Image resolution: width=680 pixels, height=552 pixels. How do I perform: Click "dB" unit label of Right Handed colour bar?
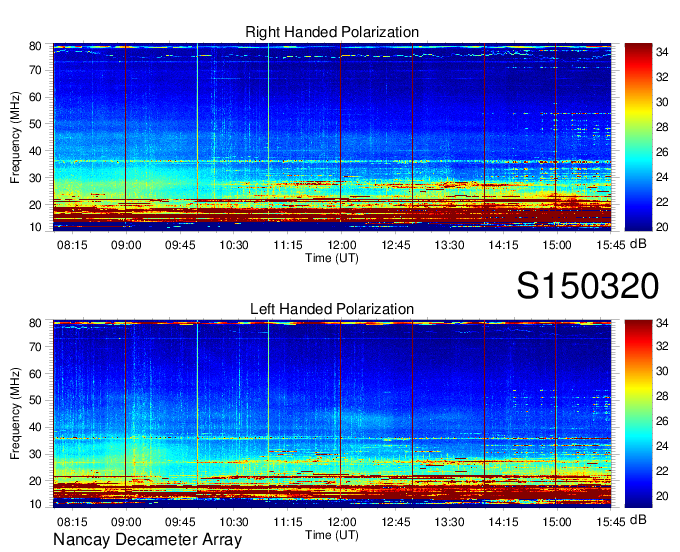pos(638,244)
